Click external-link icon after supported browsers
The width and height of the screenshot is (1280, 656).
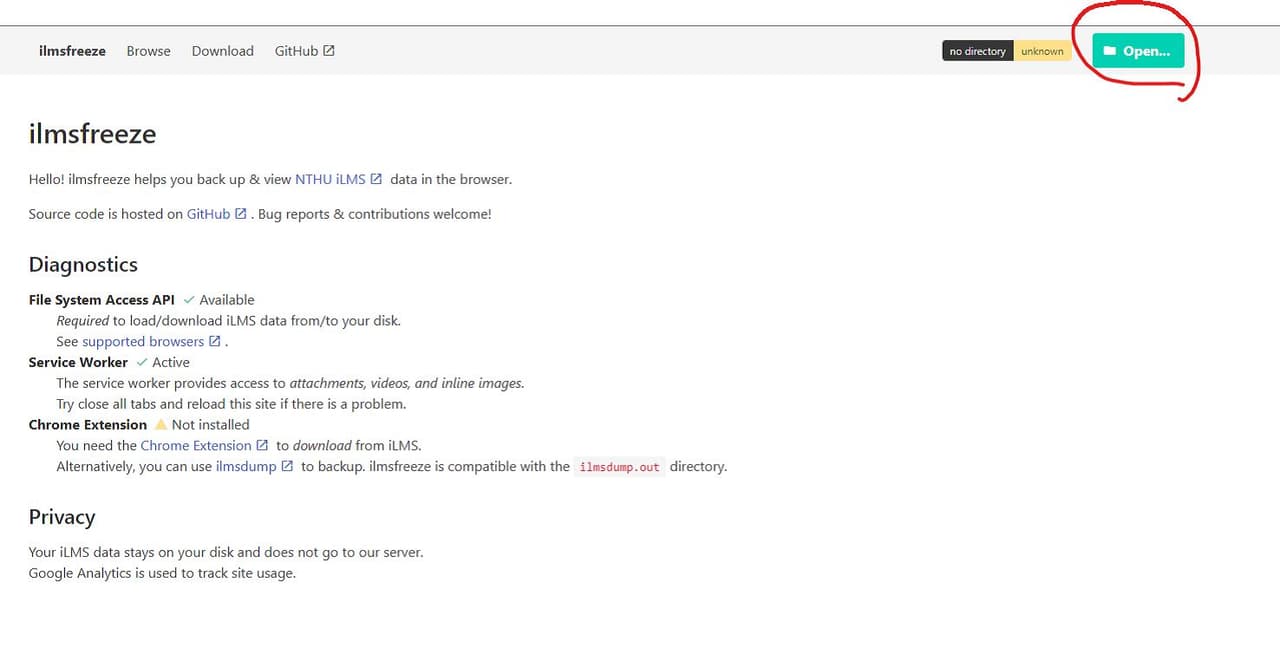214,341
